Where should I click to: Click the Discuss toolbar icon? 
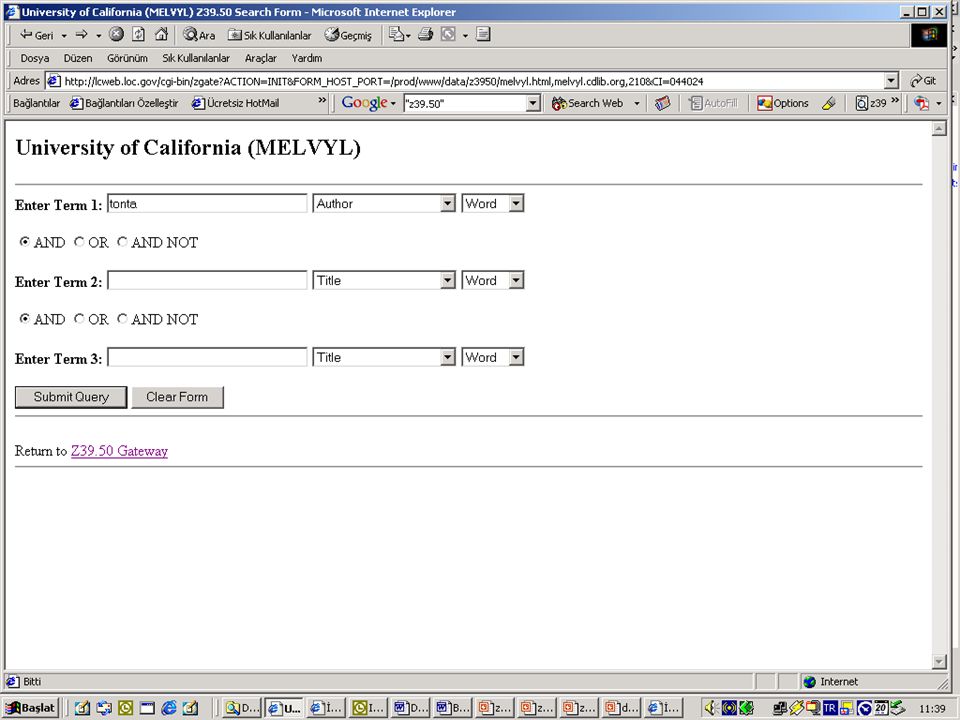coord(483,35)
